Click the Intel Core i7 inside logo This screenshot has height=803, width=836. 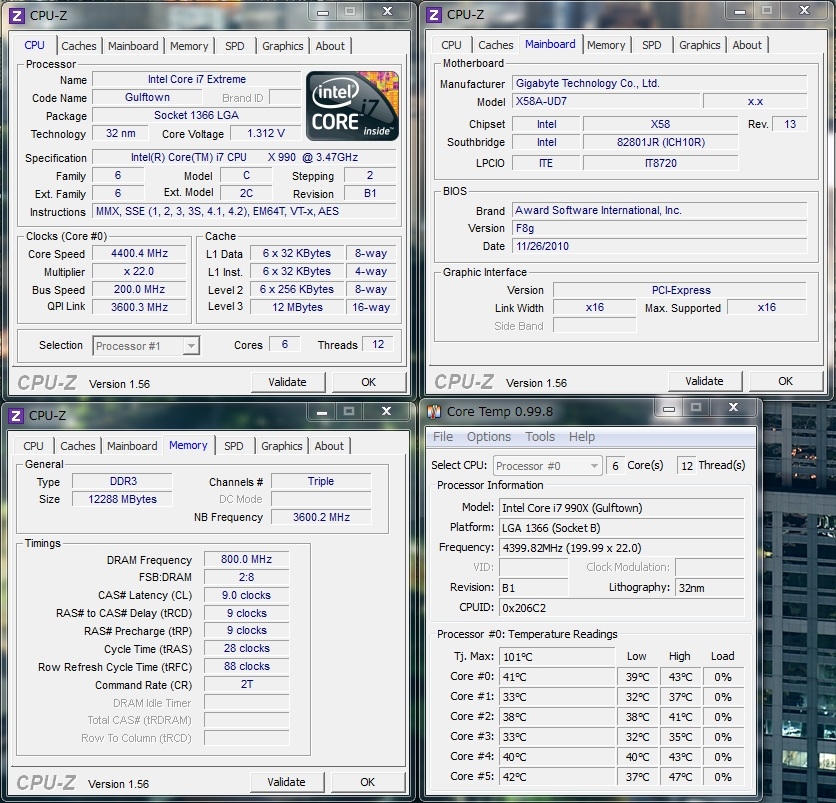[x=352, y=104]
